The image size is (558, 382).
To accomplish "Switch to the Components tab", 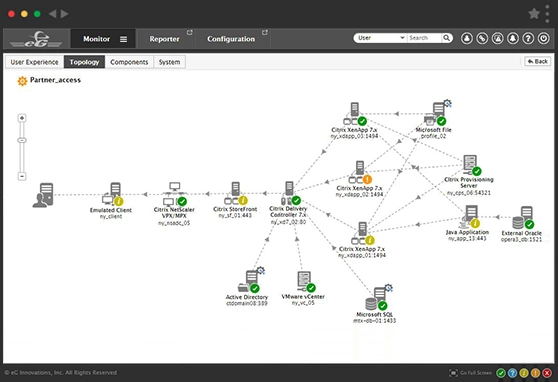I will 129,62.
